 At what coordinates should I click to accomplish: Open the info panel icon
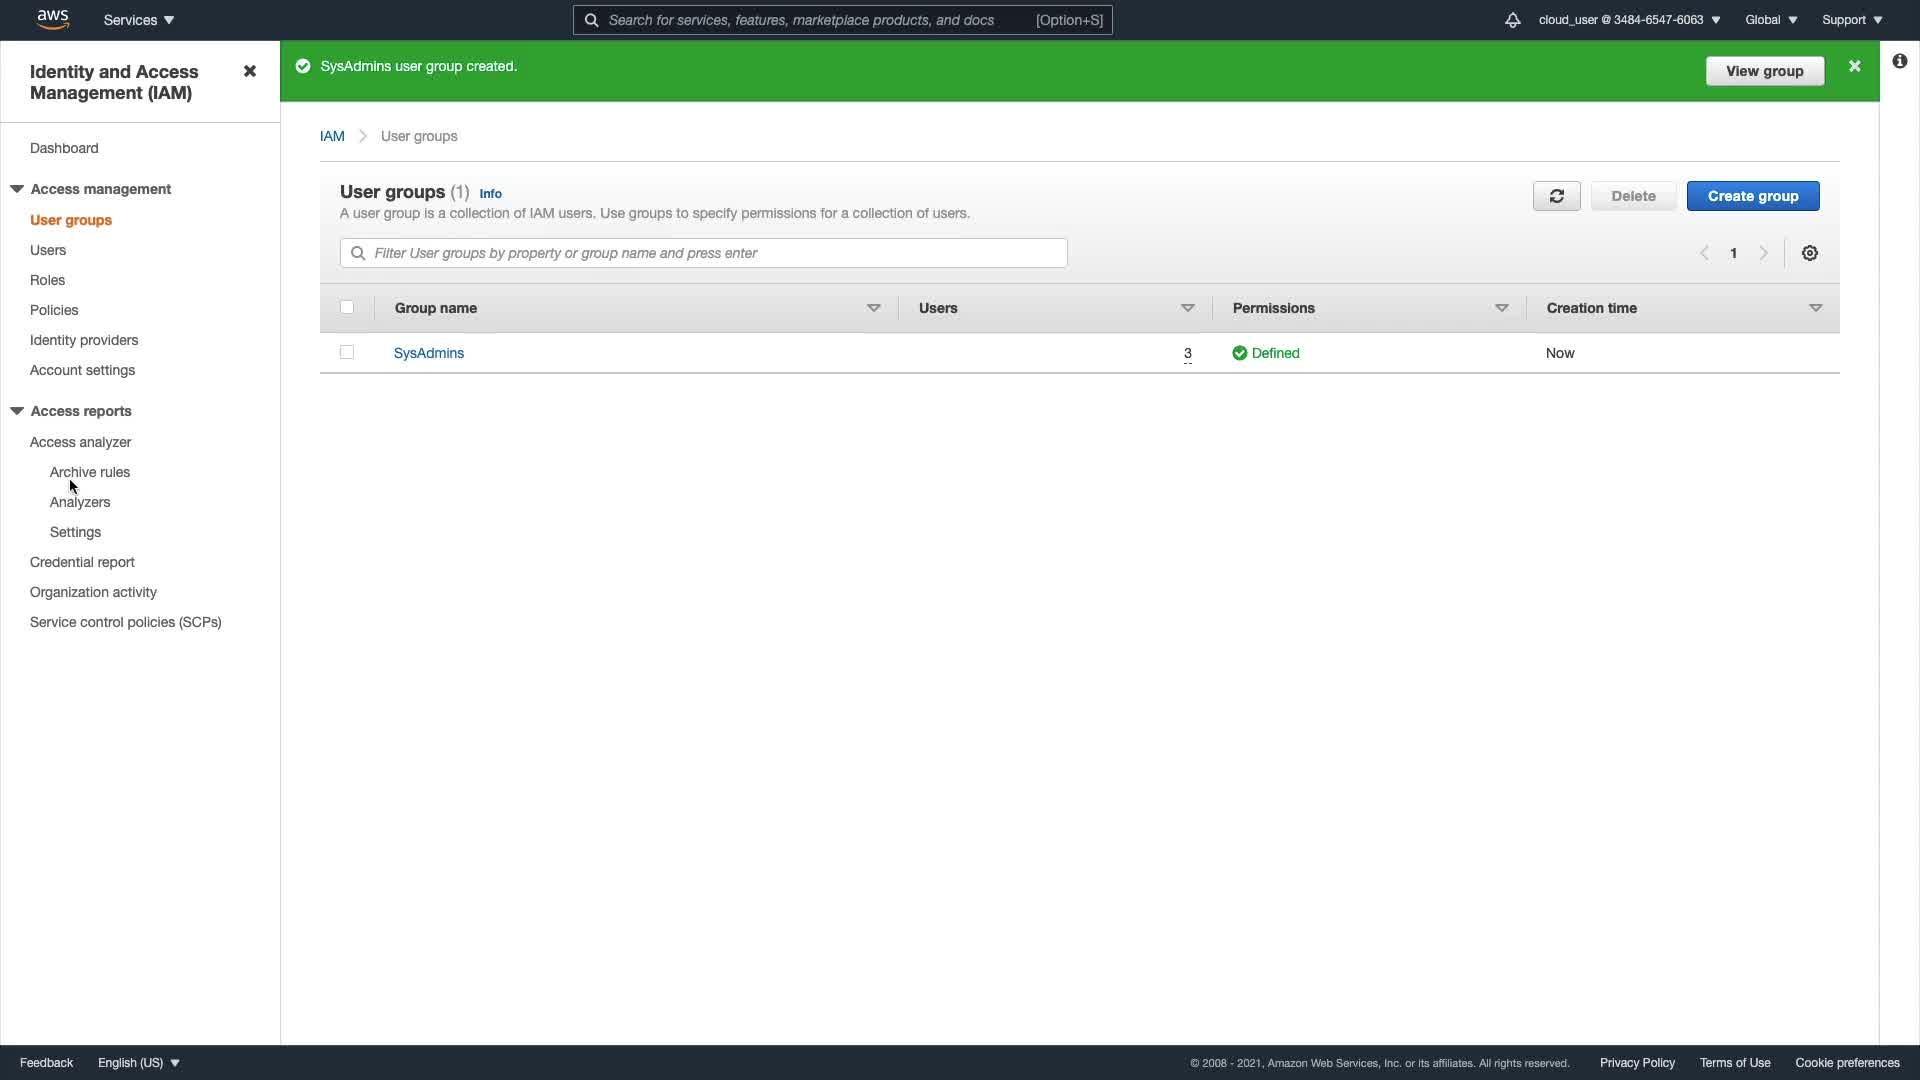tap(1899, 61)
